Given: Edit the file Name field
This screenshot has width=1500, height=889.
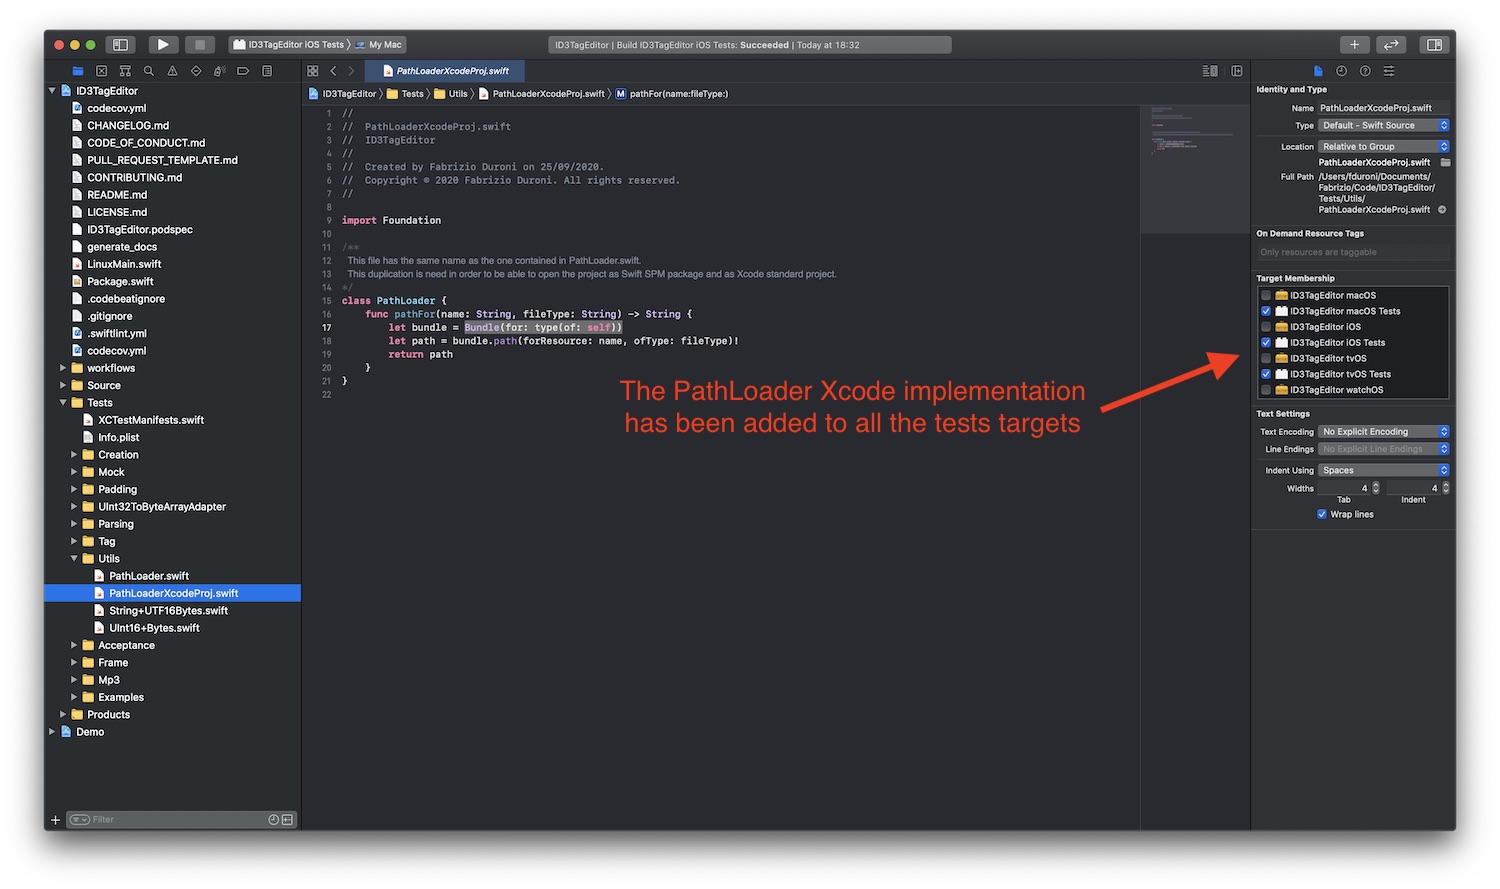Looking at the screenshot, I should pyautogui.click(x=1383, y=108).
